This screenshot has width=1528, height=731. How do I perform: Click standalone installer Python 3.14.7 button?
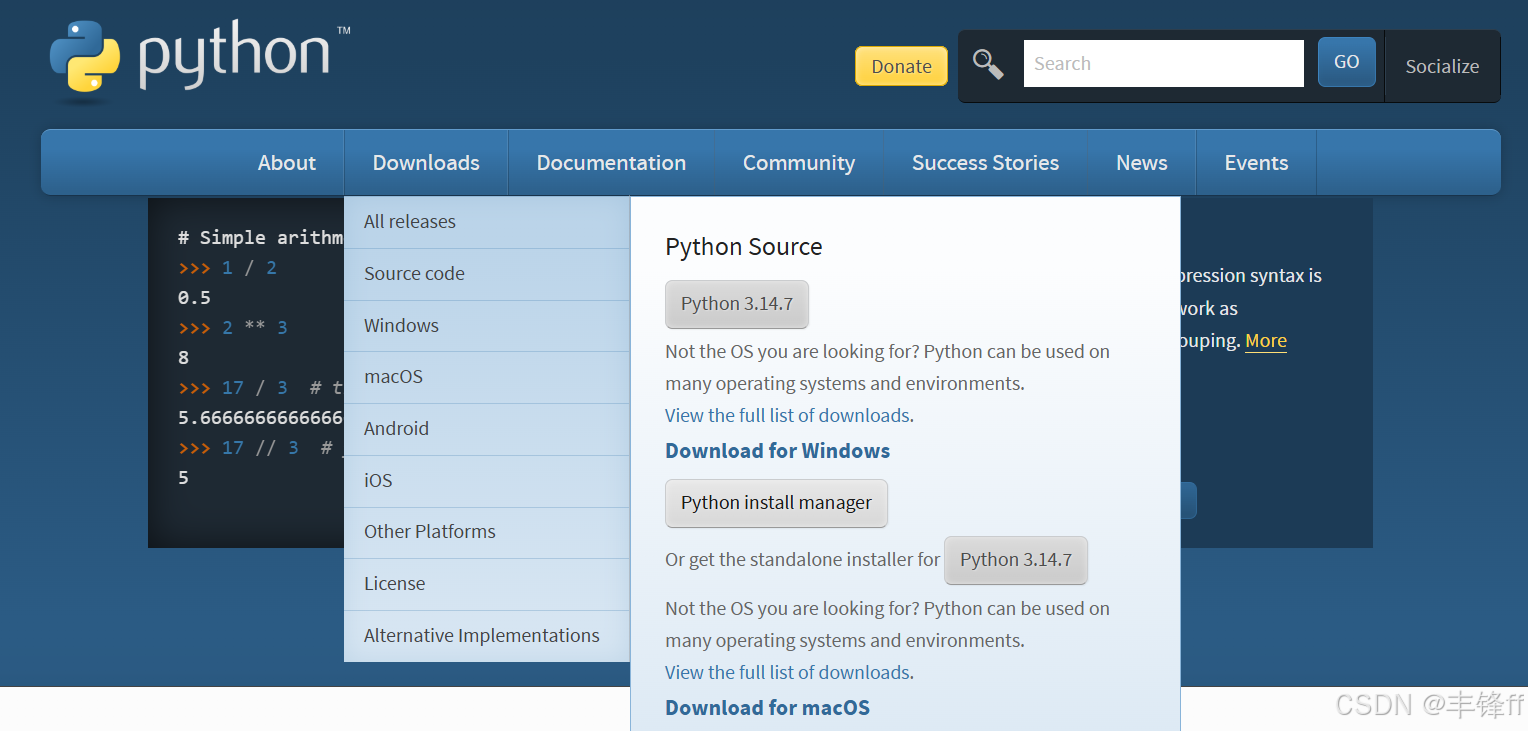[1016, 560]
